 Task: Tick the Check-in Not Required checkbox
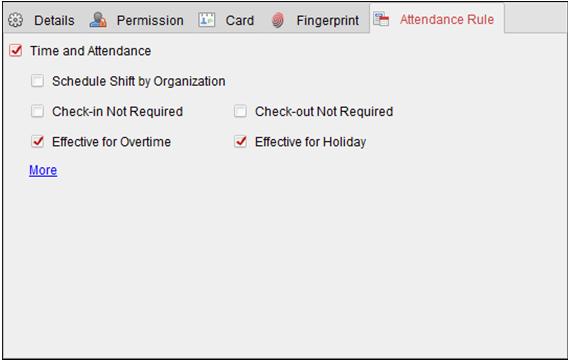(x=37, y=111)
